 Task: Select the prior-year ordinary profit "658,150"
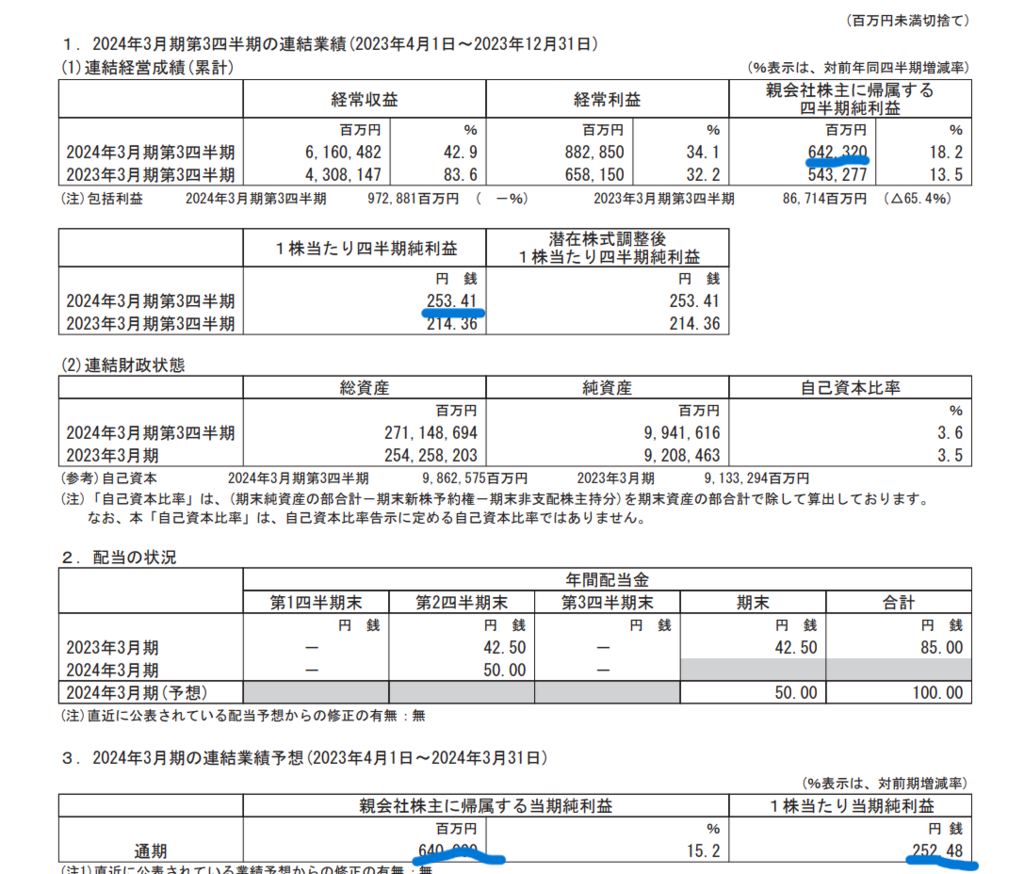(x=594, y=175)
